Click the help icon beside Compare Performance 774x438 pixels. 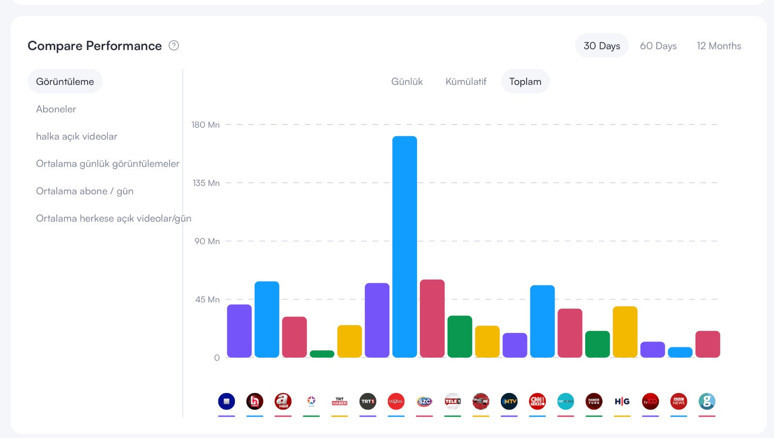point(174,46)
